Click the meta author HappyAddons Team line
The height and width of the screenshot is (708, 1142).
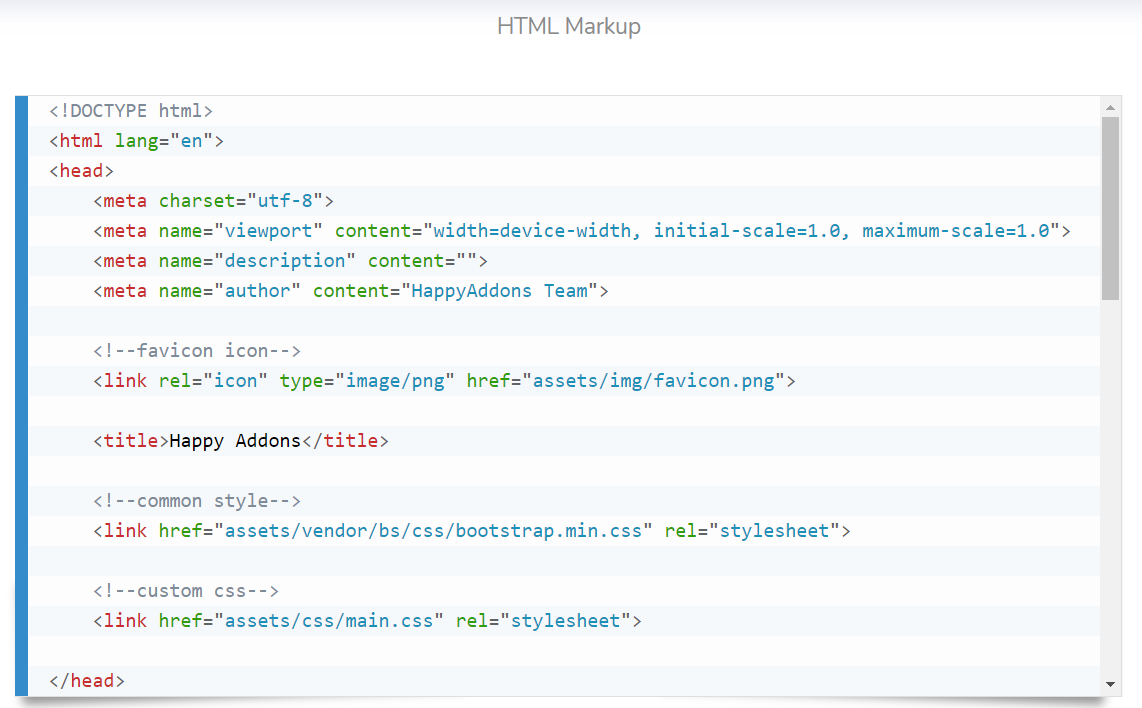[x=350, y=291]
